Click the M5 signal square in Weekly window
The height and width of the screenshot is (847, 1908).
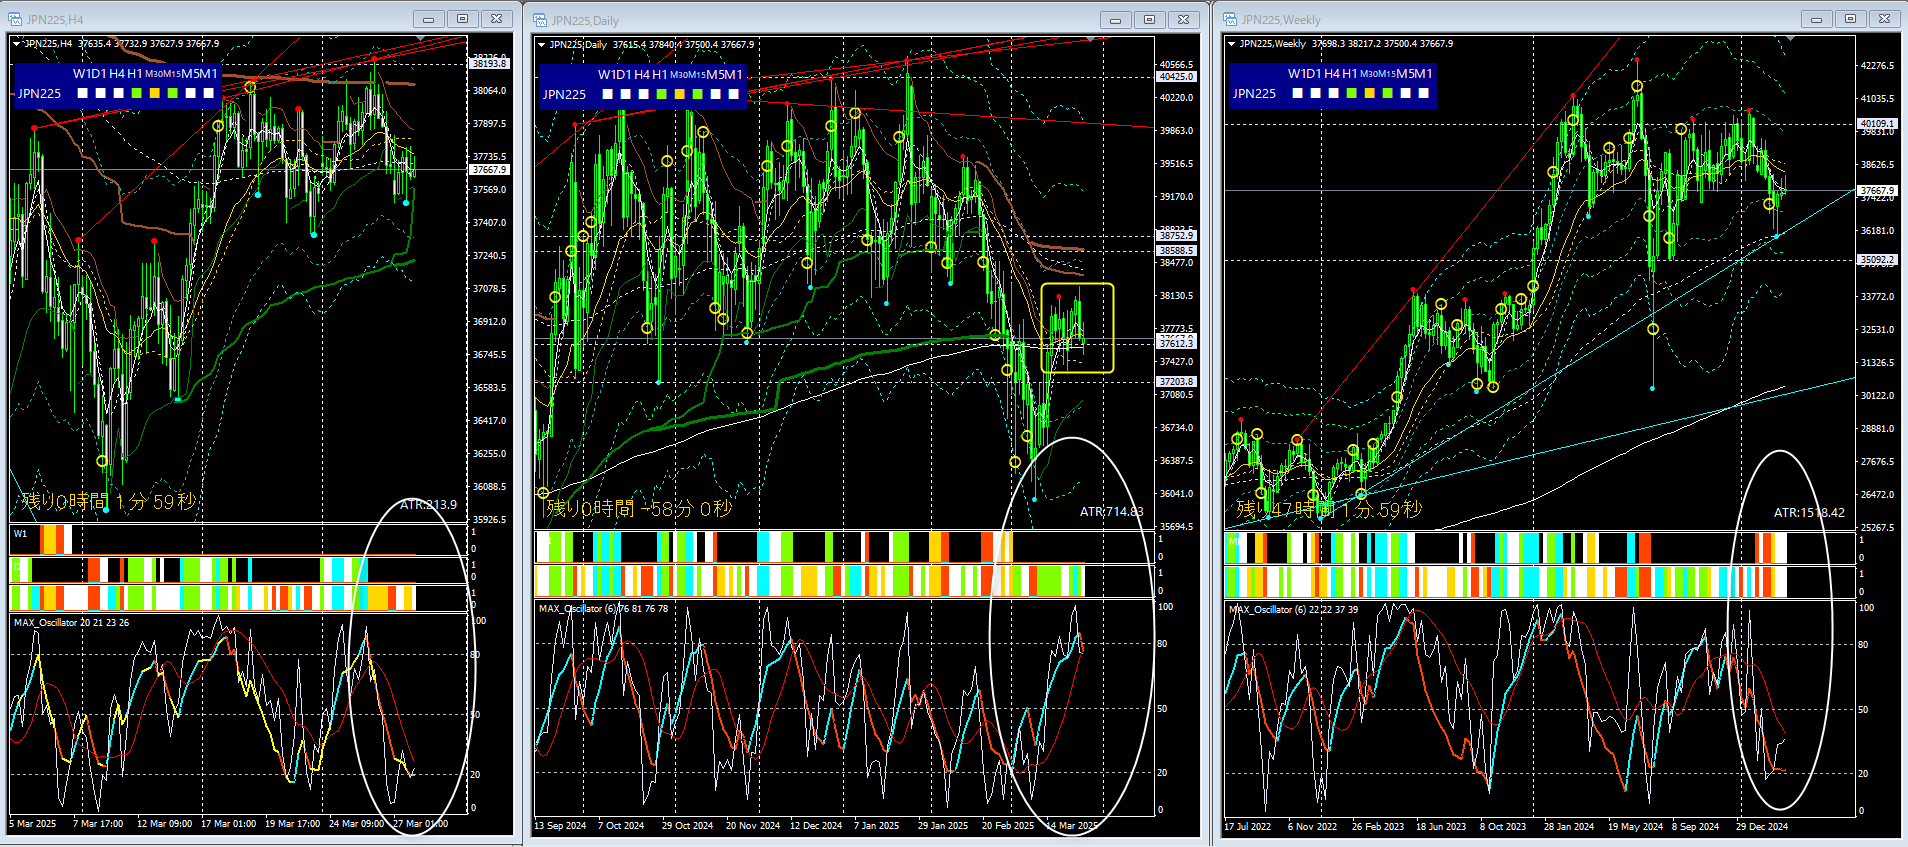[x=1406, y=93]
